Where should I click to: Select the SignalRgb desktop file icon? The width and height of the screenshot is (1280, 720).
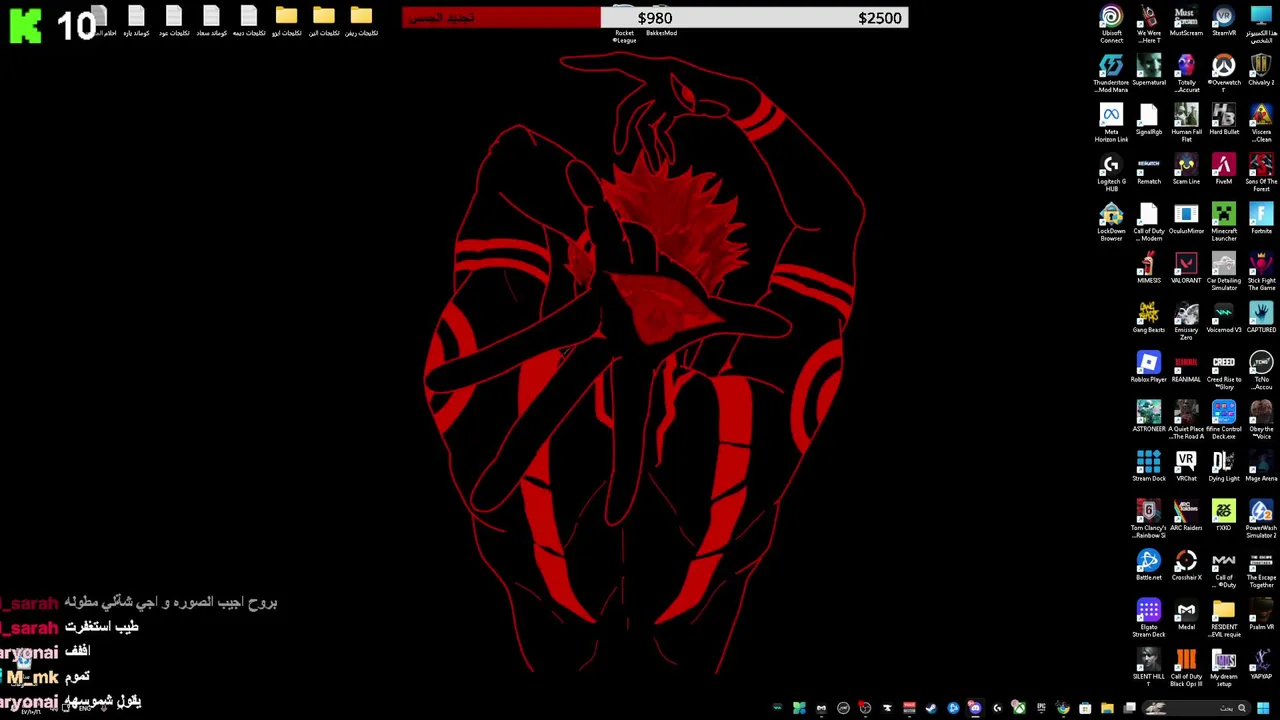pyautogui.click(x=1149, y=120)
